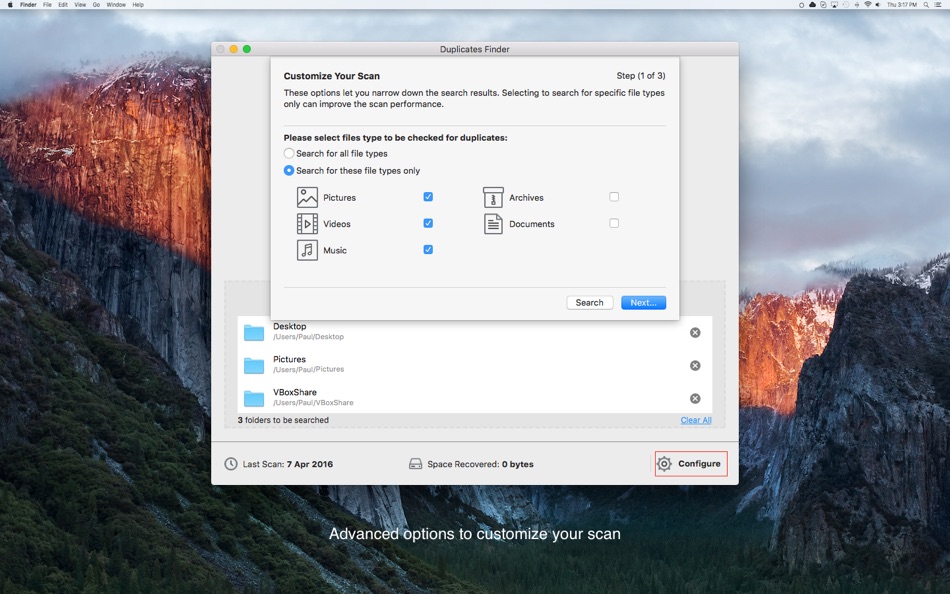This screenshot has width=950, height=594.
Task: Enable the Documents checkbox
Action: [x=614, y=223]
